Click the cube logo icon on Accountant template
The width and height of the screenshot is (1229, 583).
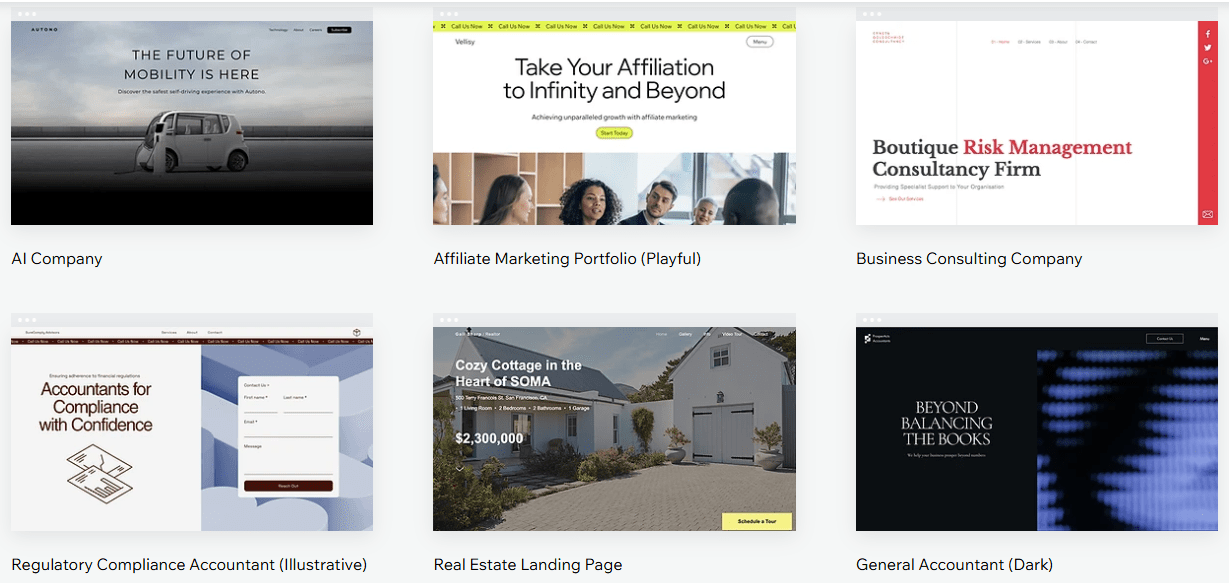[355, 332]
